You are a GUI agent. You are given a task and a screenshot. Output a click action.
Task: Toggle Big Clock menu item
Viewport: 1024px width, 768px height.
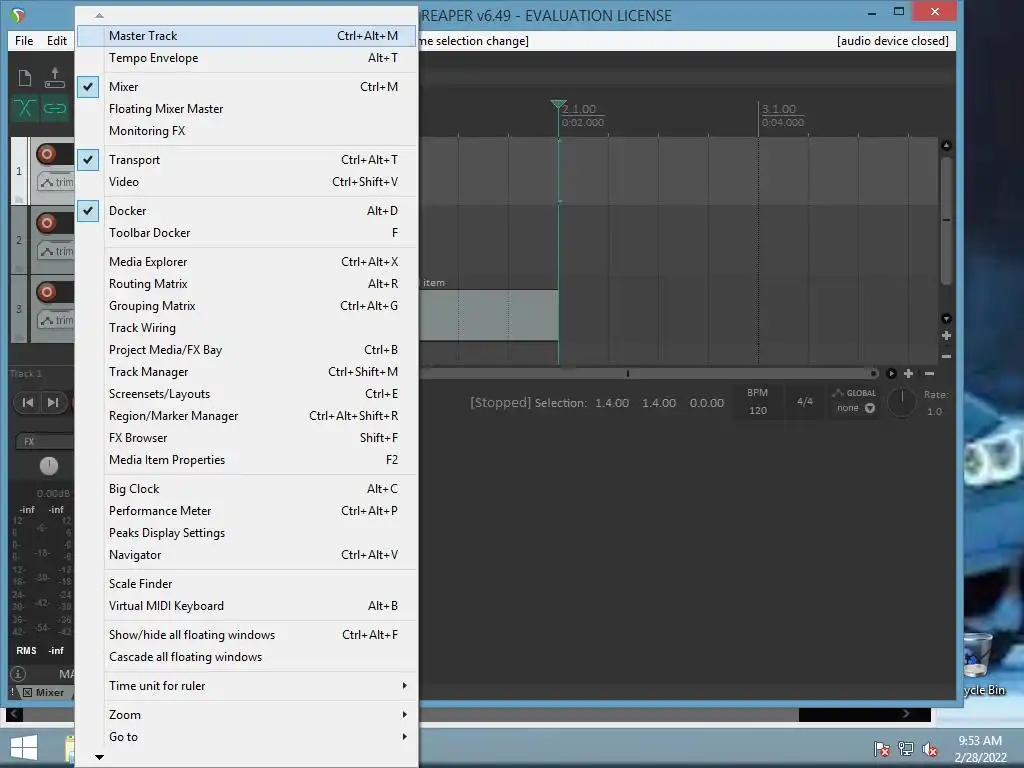[247, 489]
